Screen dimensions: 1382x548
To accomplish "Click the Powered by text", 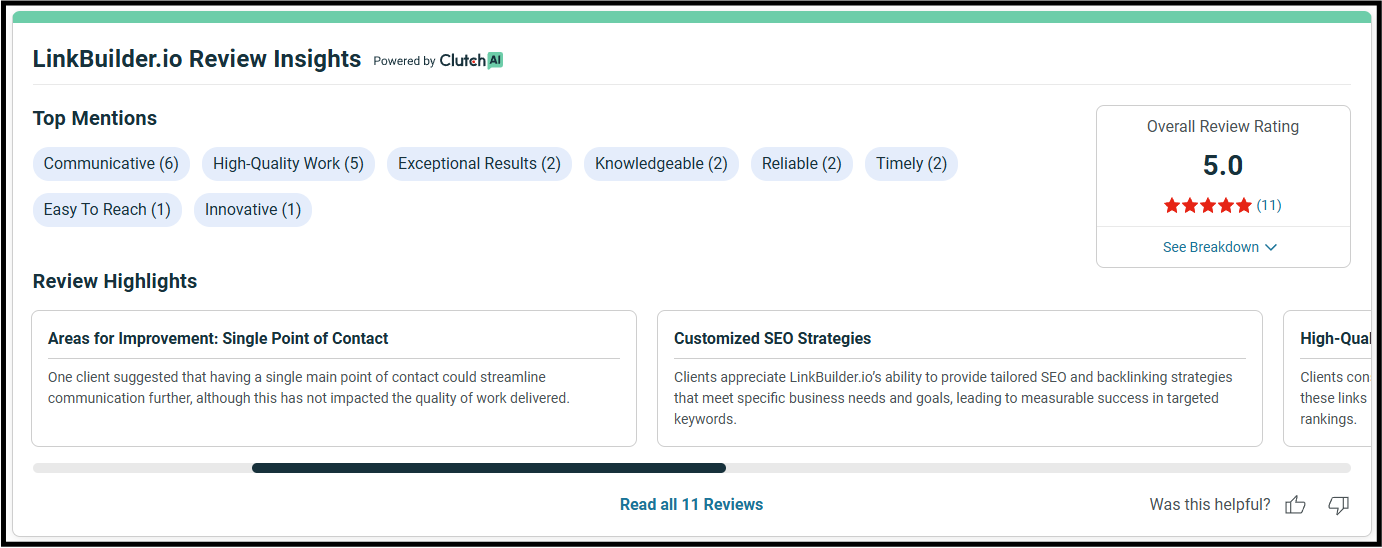I will coord(404,61).
